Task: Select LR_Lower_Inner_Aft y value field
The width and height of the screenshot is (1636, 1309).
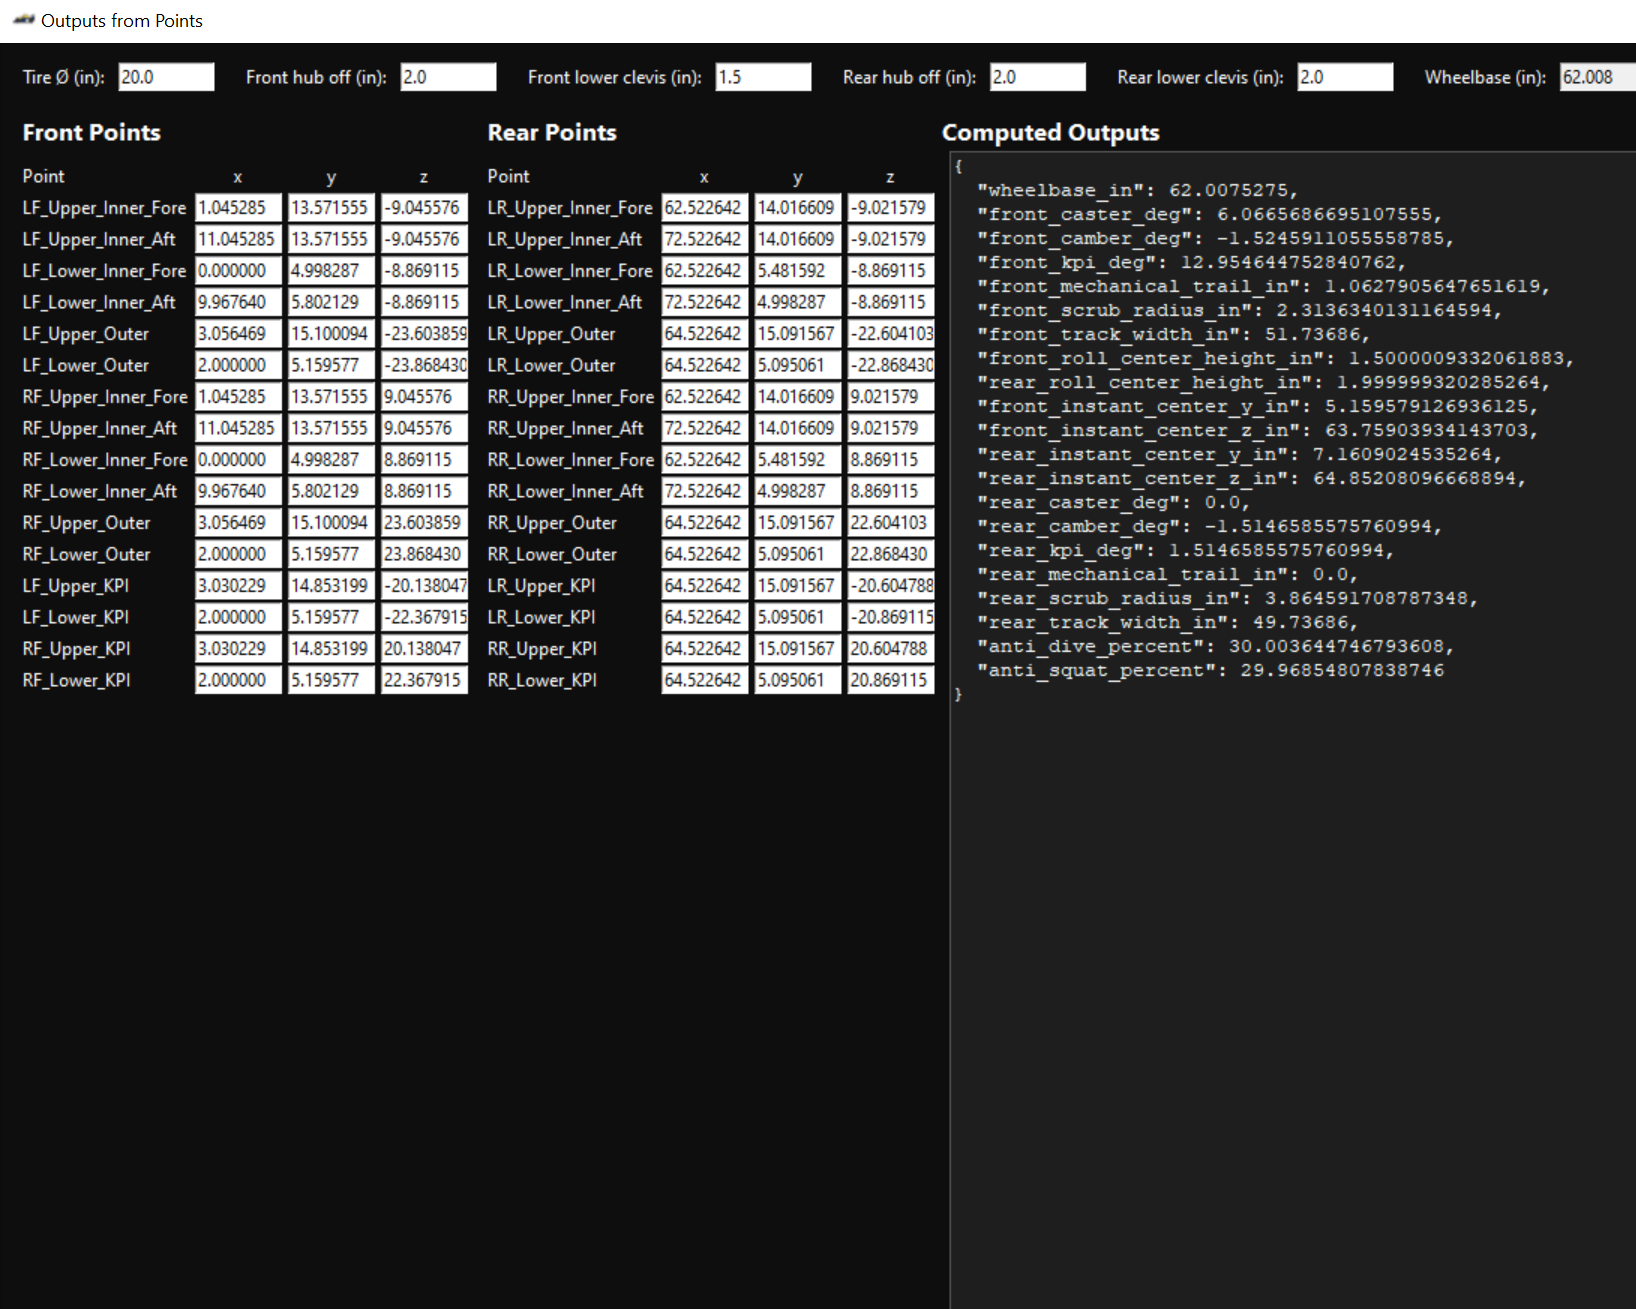Action: [797, 302]
